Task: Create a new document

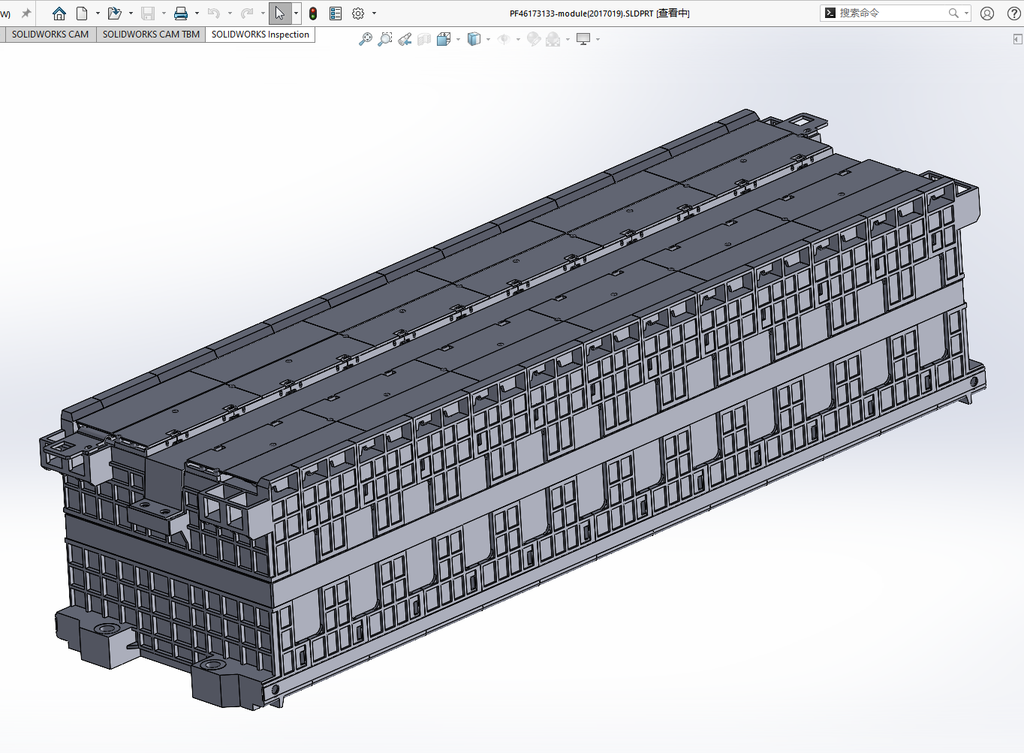Action: (x=82, y=13)
